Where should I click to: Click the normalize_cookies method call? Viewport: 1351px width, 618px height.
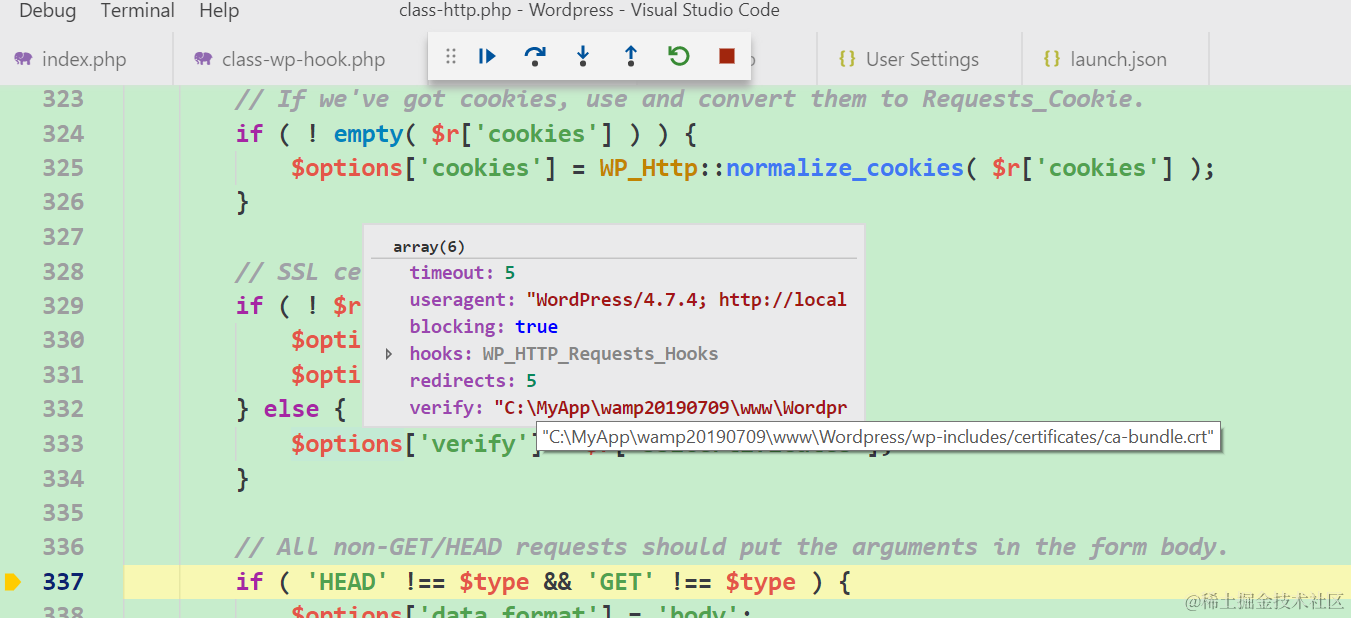click(x=845, y=168)
